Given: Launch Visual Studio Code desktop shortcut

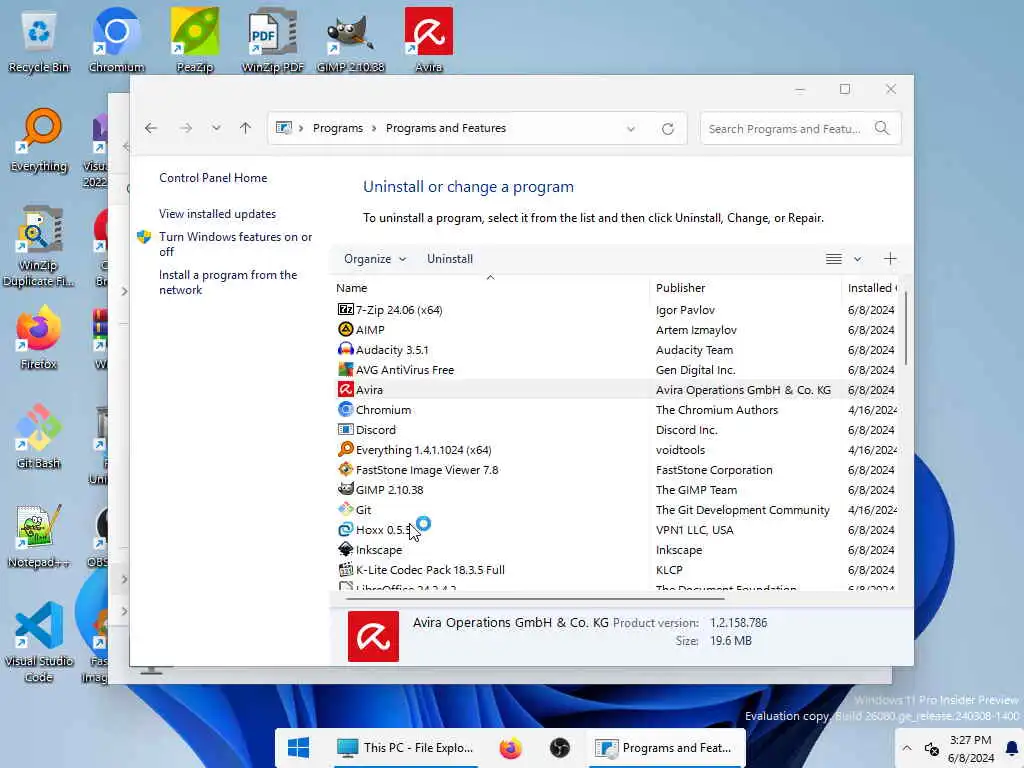Looking at the screenshot, I should (39, 642).
